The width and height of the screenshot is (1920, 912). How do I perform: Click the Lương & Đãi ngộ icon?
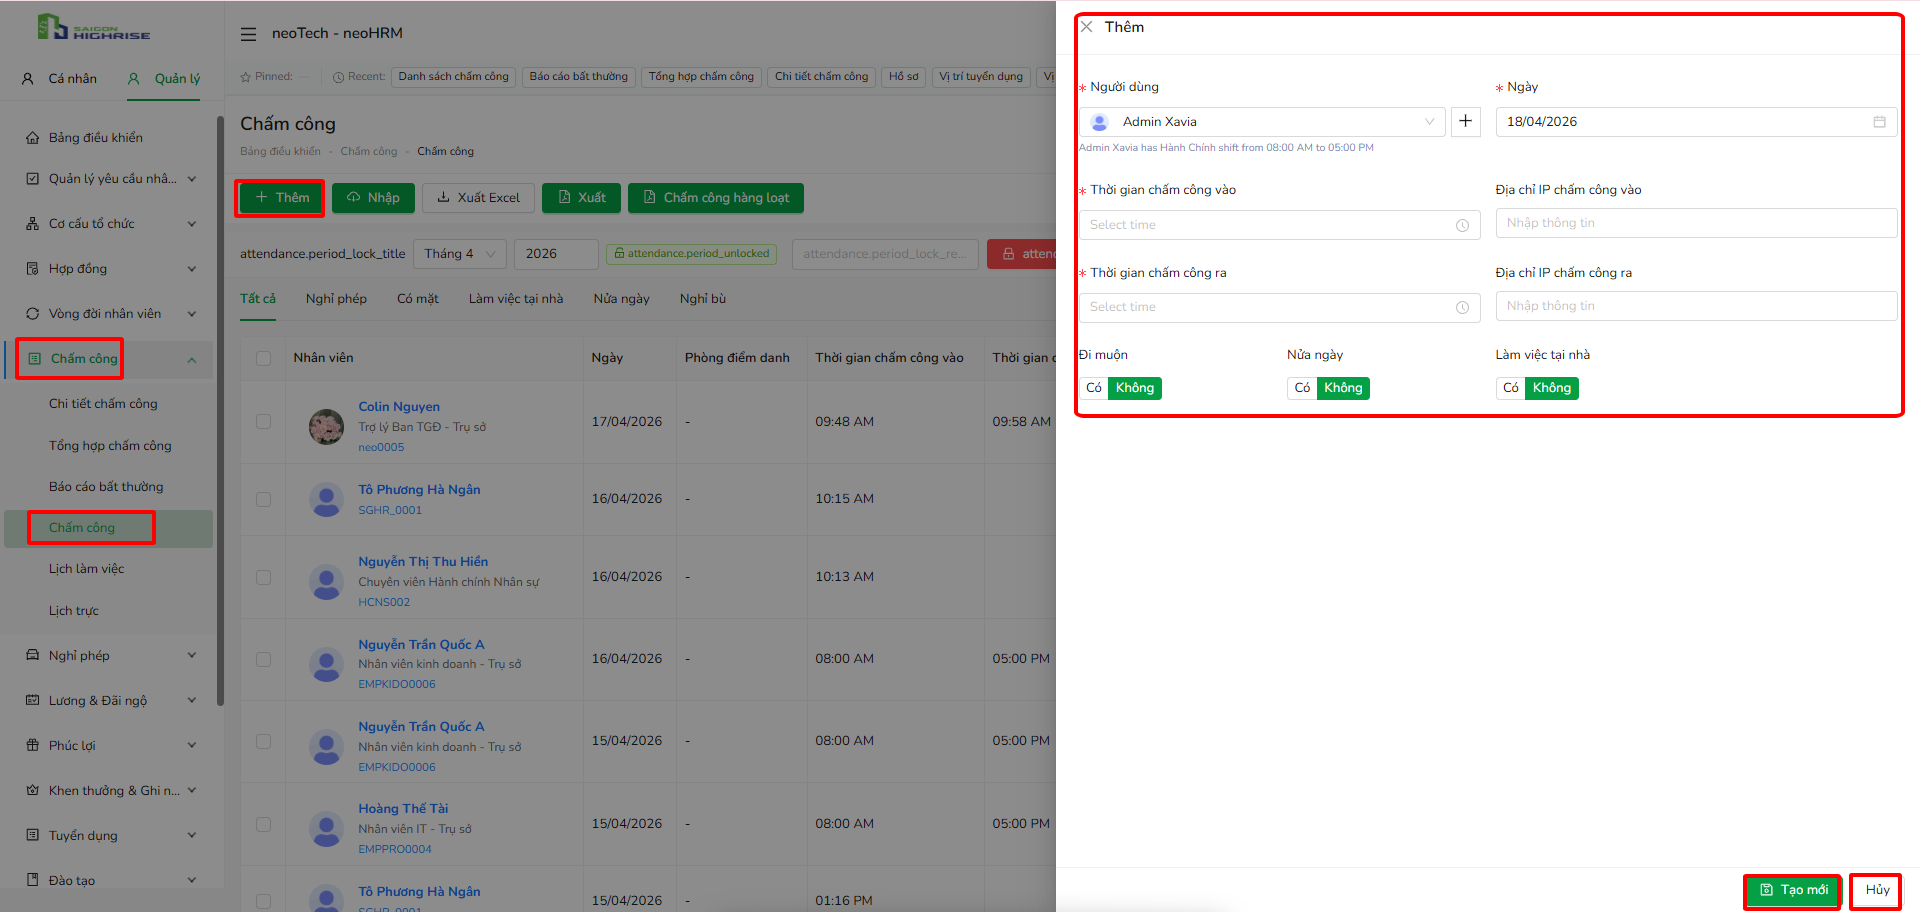(x=33, y=701)
